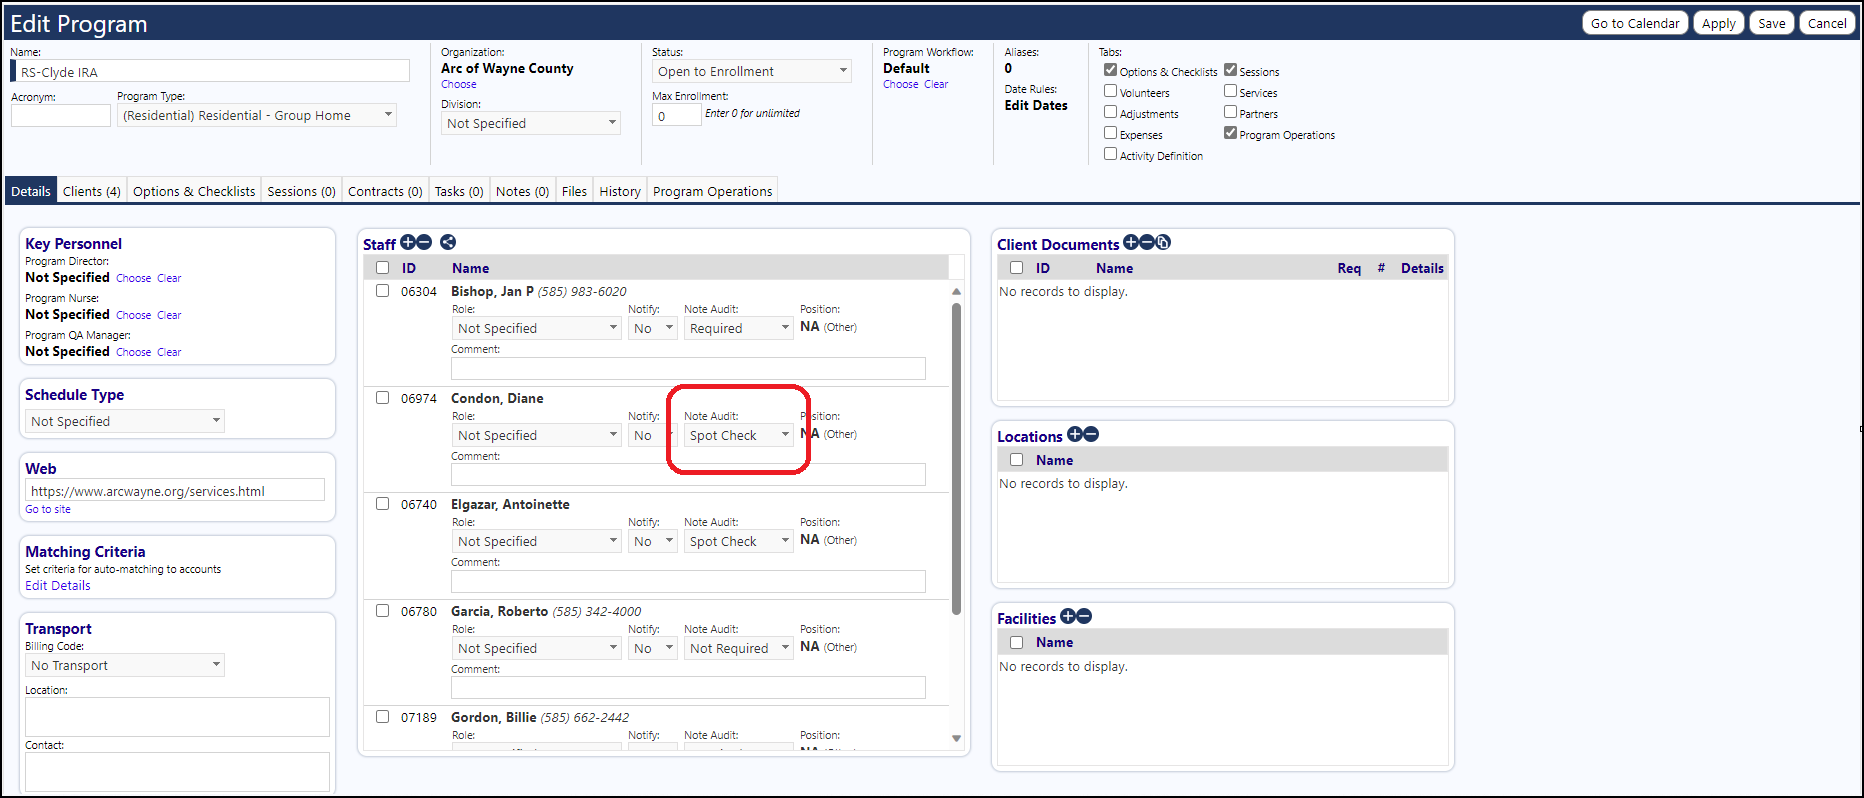Open the Transport Billing Code dropdown
The width and height of the screenshot is (1864, 798).
click(x=125, y=665)
